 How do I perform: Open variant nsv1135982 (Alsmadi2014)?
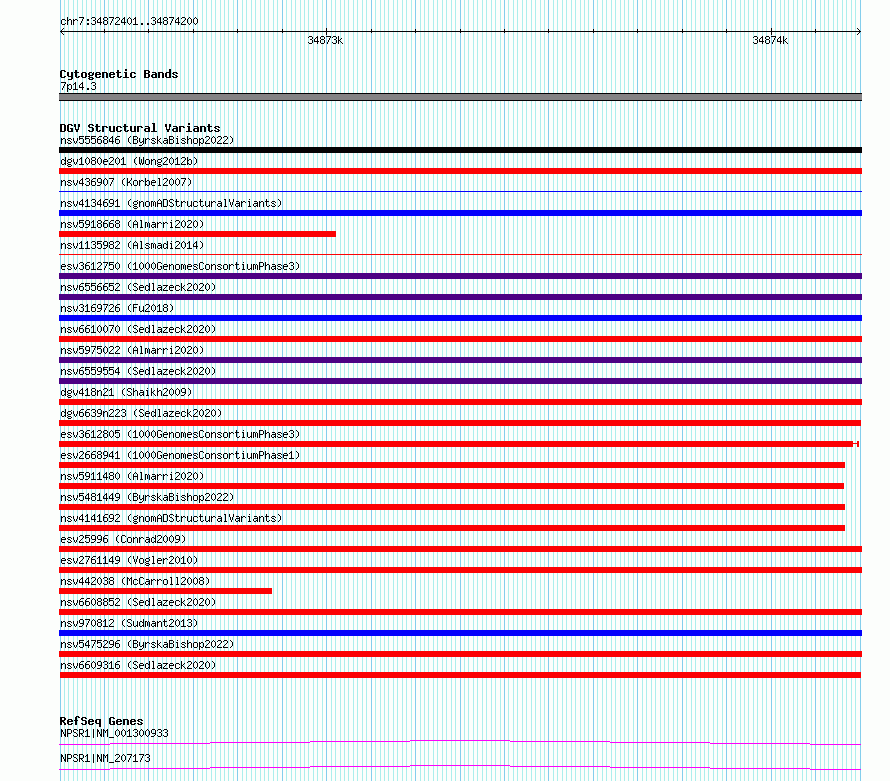click(132, 245)
